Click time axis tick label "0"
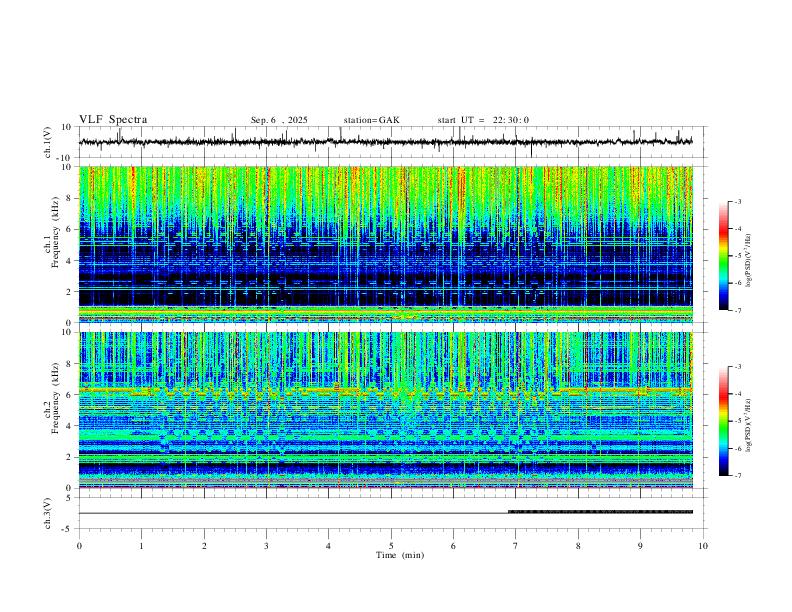This screenshot has width=792, height=612. (79, 546)
